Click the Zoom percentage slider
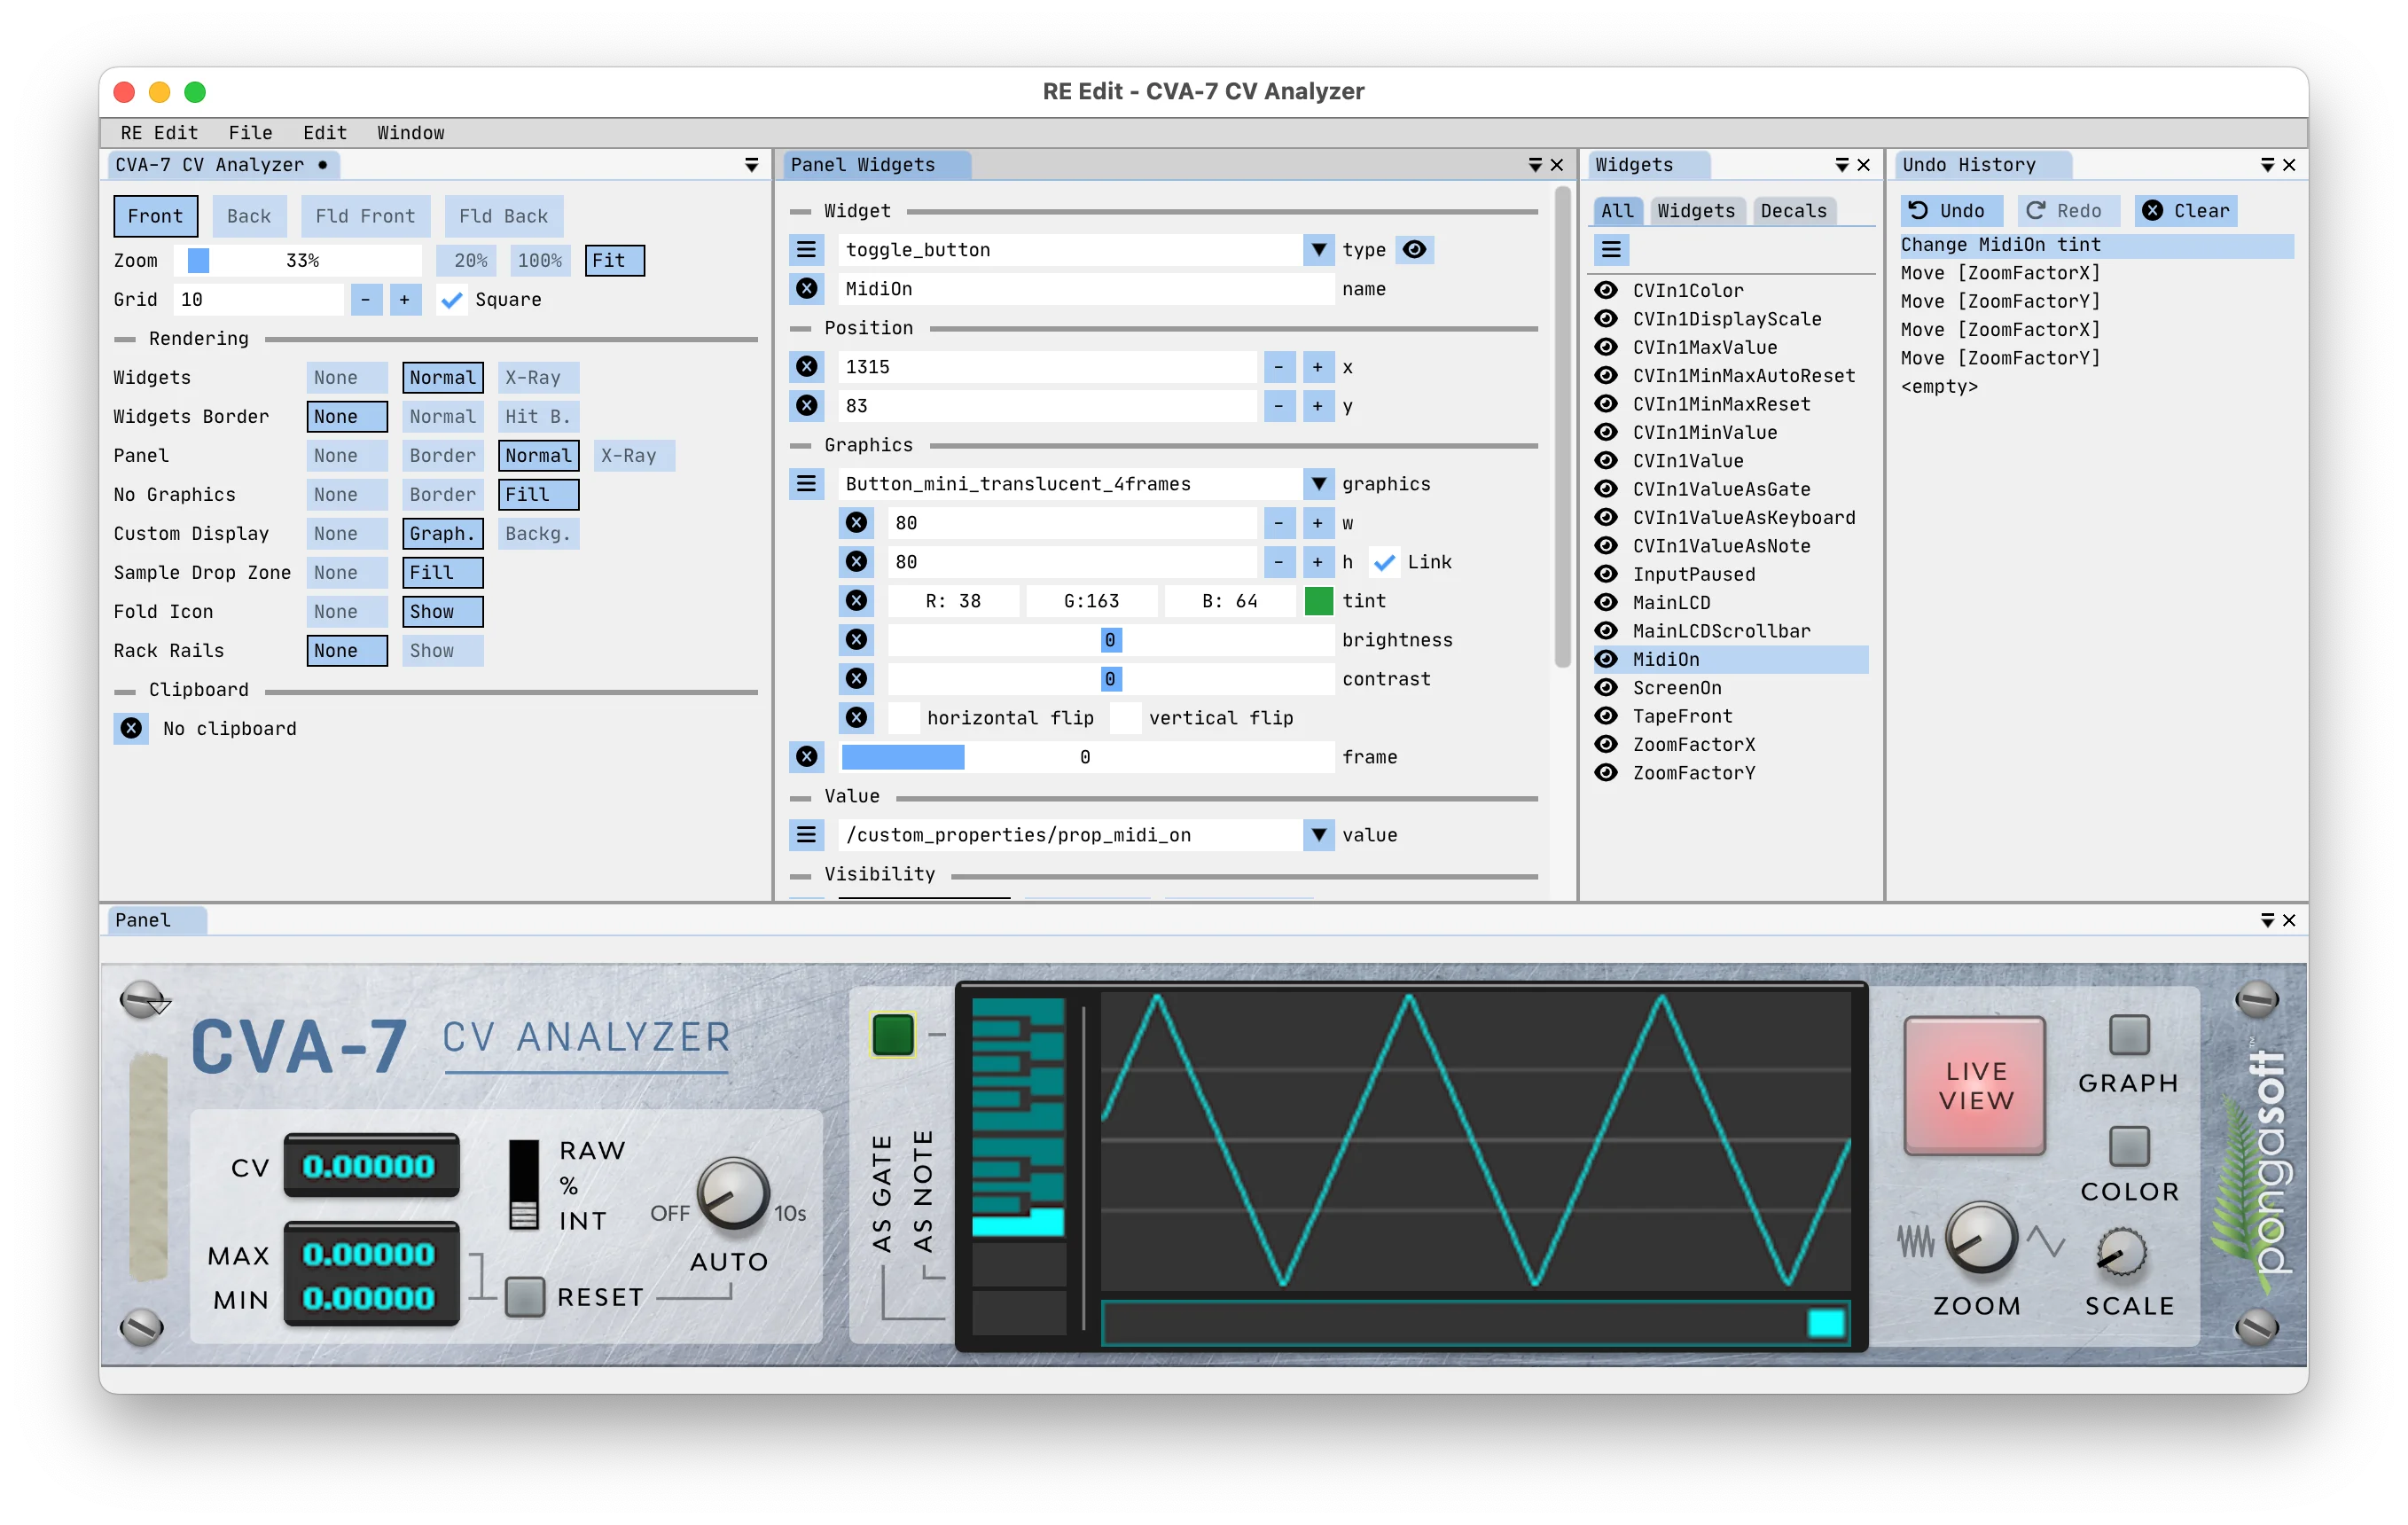 coord(297,261)
